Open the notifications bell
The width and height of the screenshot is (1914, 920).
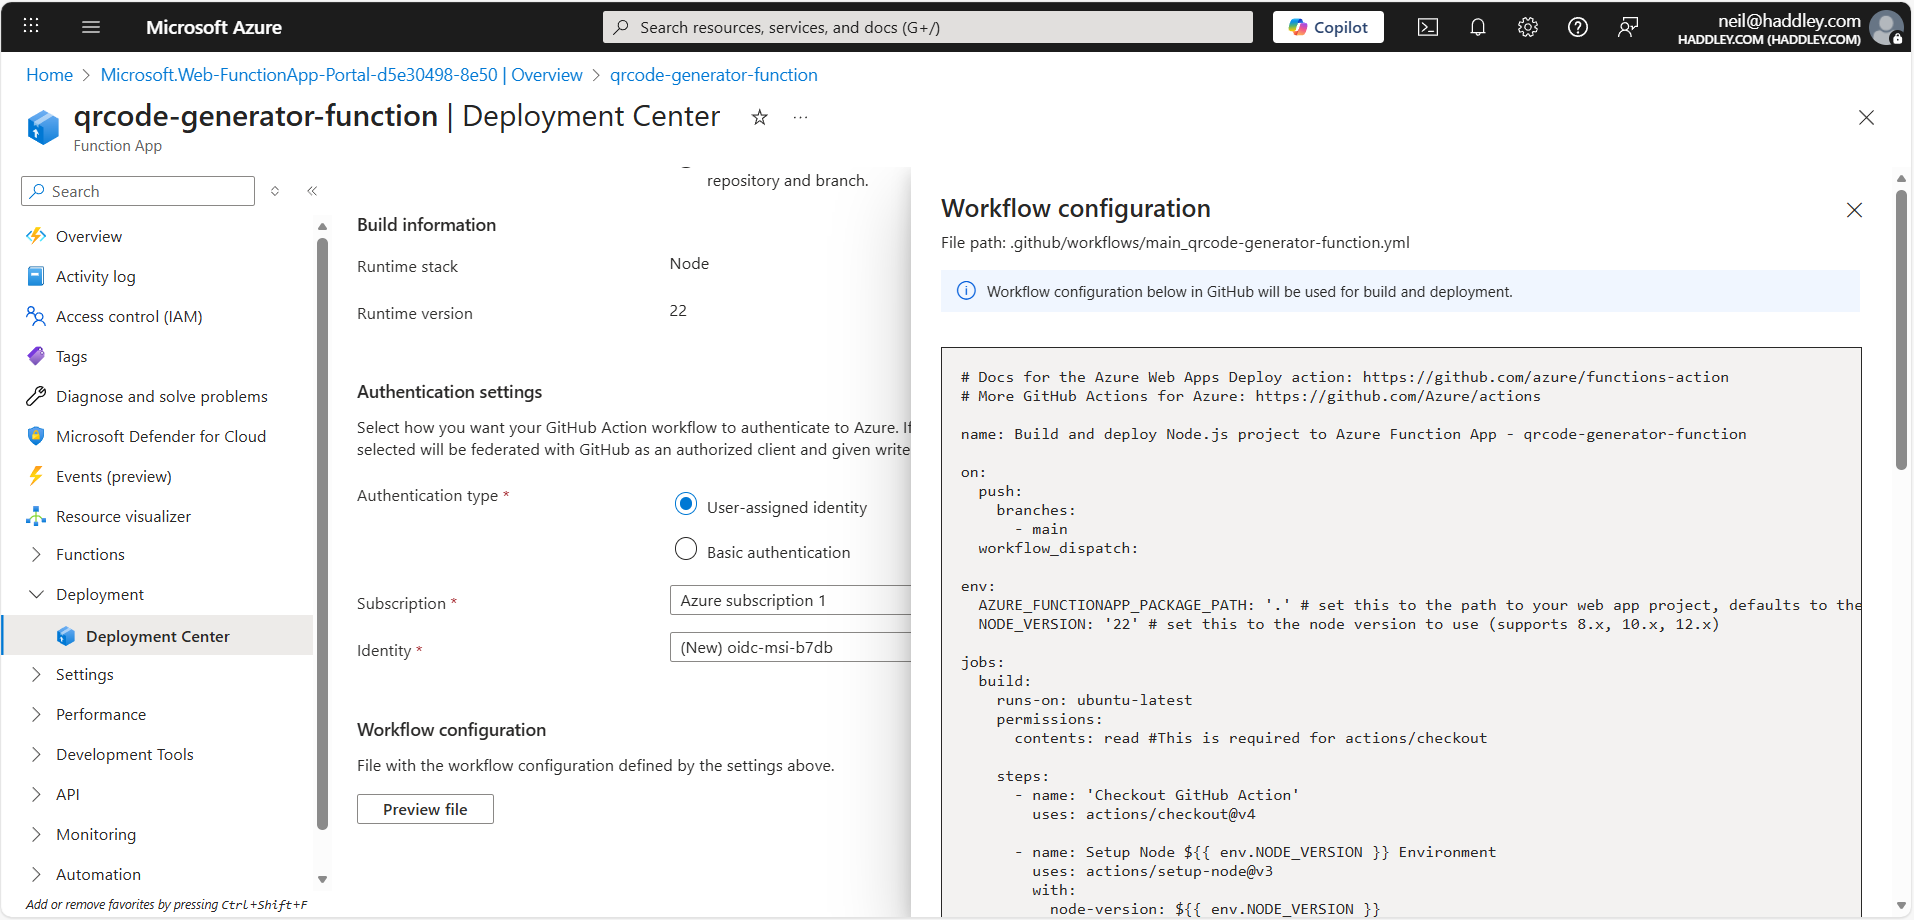[x=1478, y=27]
